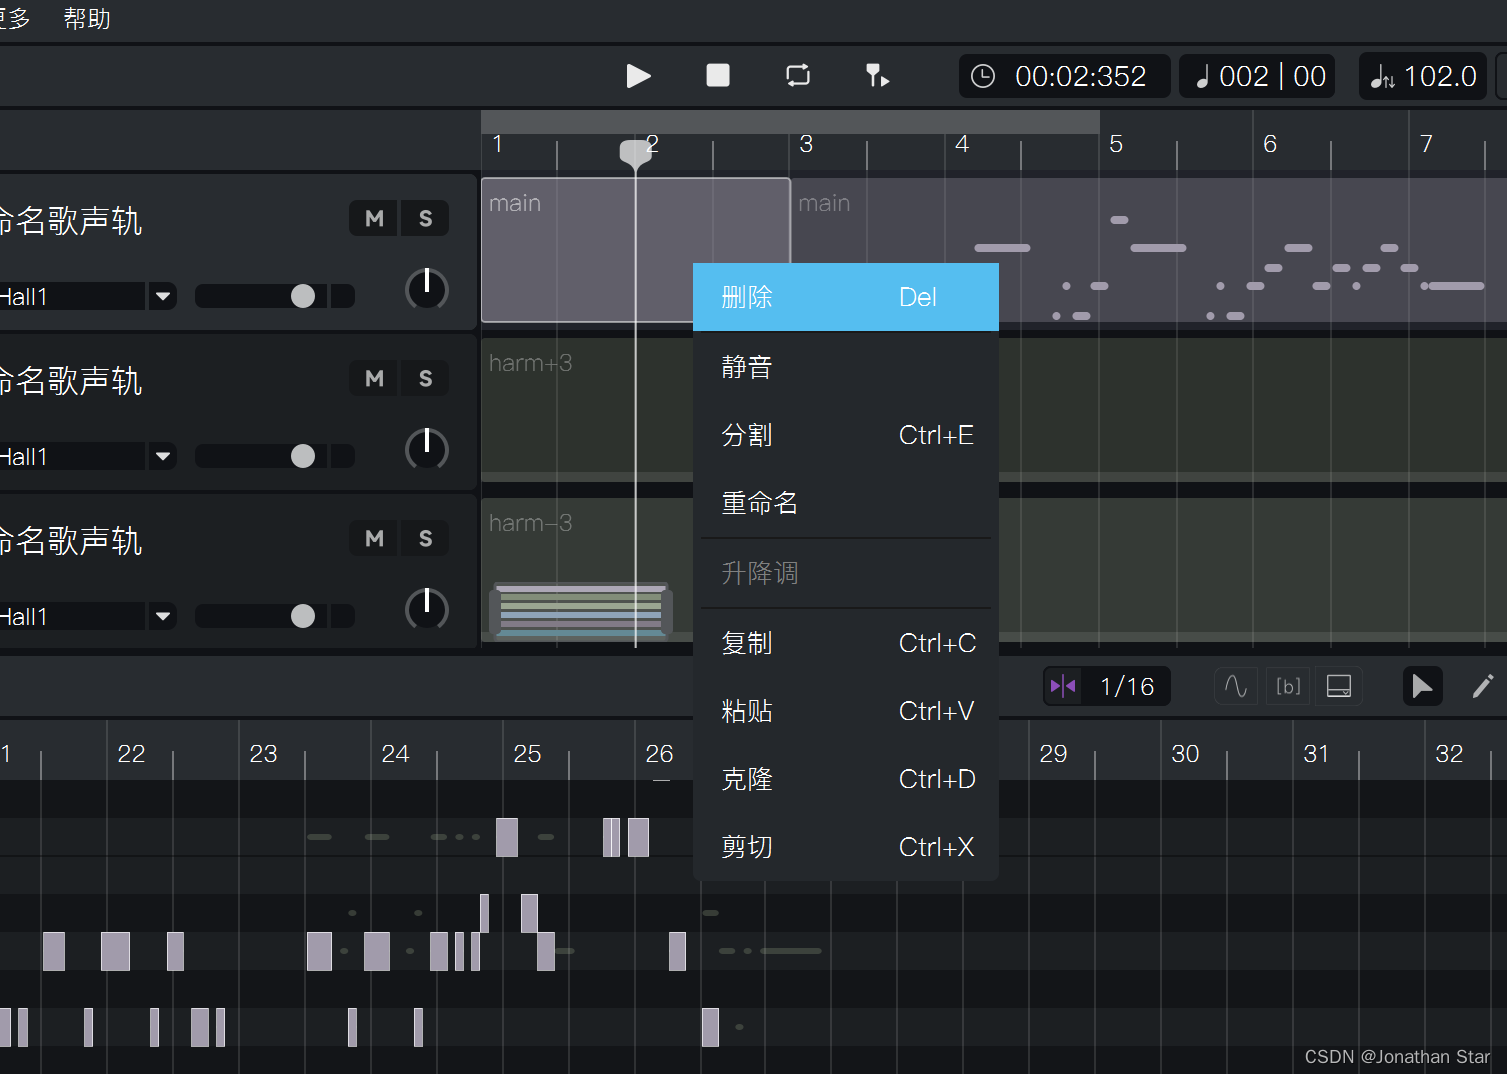The height and width of the screenshot is (1074, 1507).
Task: Click the pan knob on the harm+3 track
Action: pyautogui.click(x=427, y=449)
